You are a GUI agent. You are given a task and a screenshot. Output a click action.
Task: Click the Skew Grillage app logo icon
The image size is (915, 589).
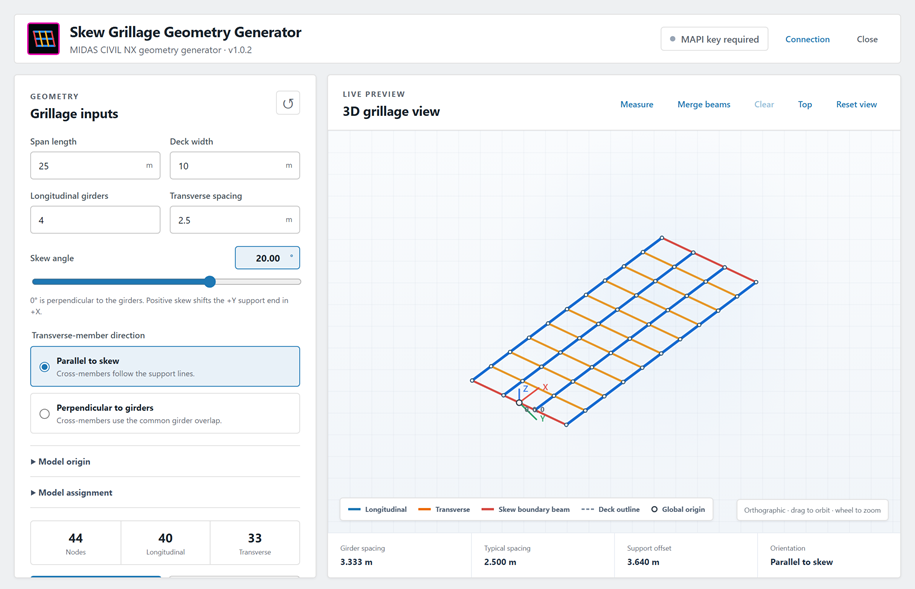[x=43, y=39]
